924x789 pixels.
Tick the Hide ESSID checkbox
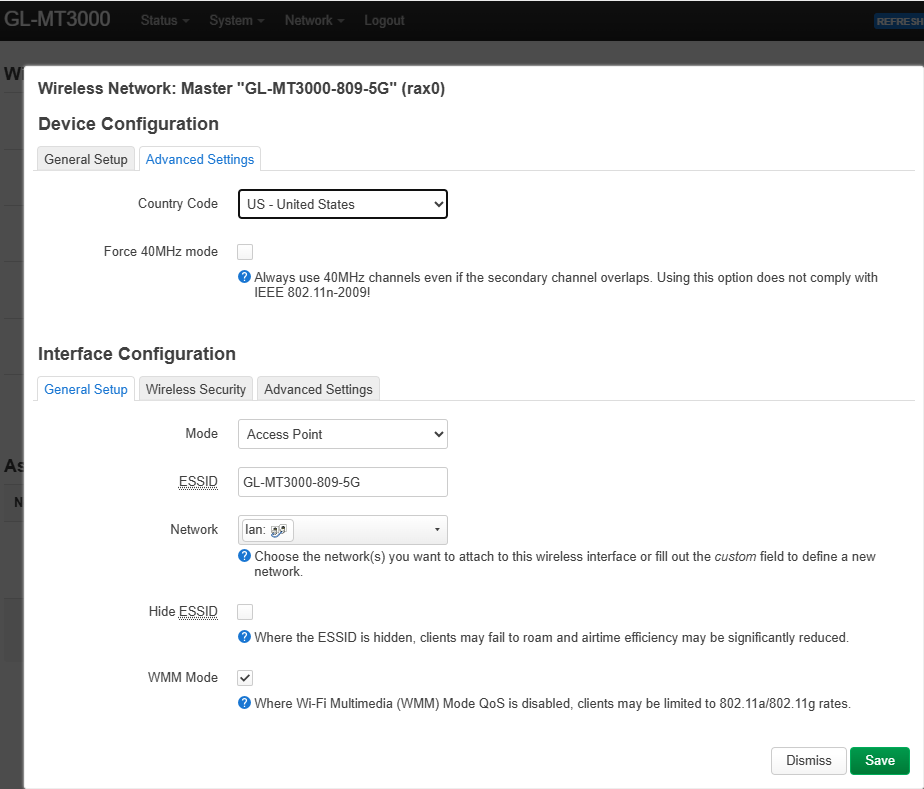click(x=245, y=612)
